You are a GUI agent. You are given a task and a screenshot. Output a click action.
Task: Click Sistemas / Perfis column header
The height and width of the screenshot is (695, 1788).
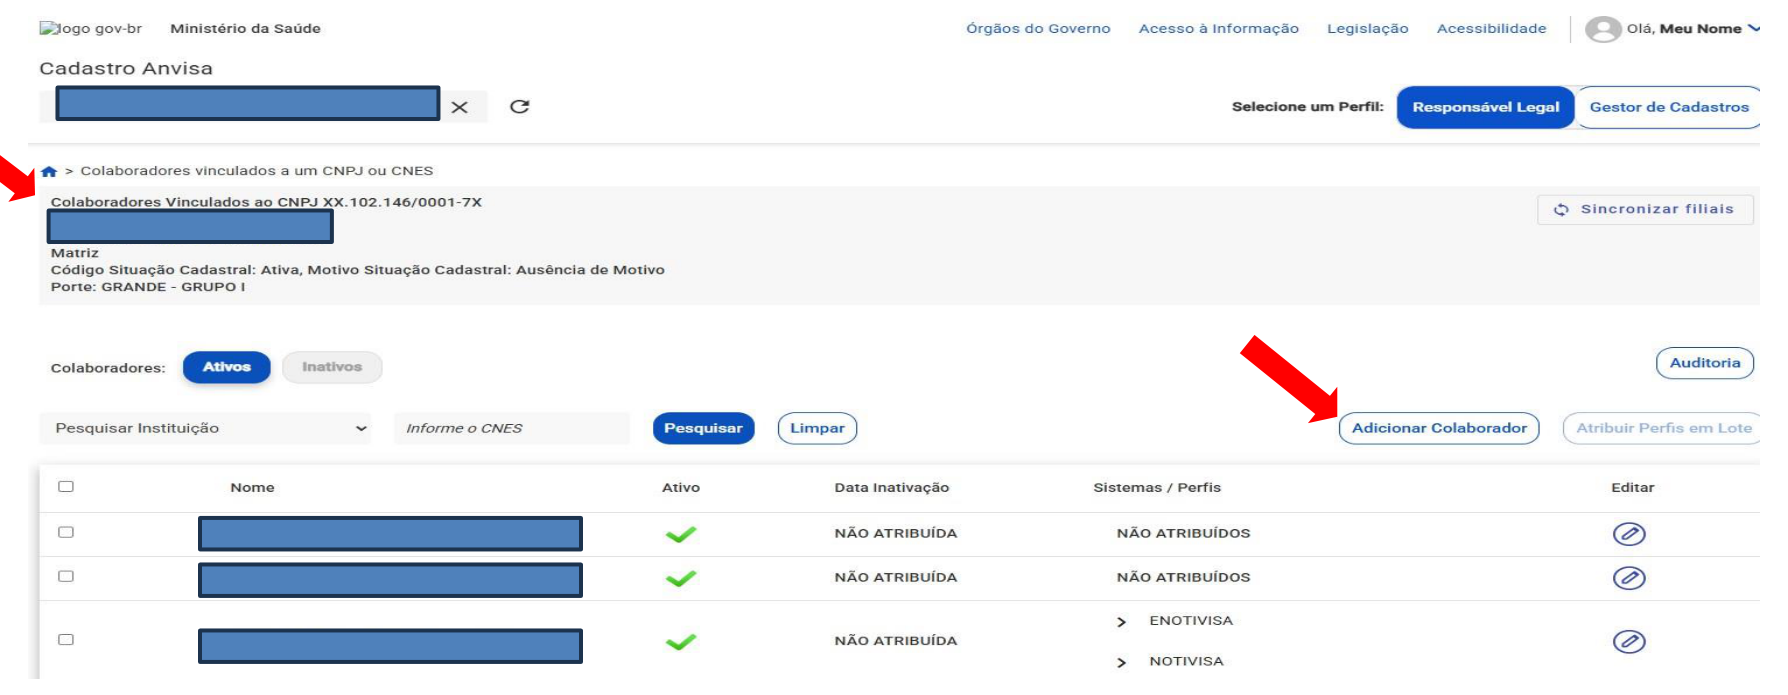point(1157,488)
